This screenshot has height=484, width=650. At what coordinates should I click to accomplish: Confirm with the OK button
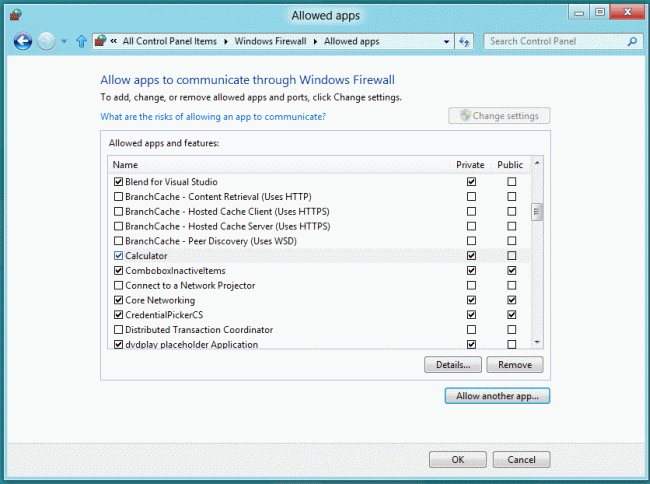click(x=458, y=460)
